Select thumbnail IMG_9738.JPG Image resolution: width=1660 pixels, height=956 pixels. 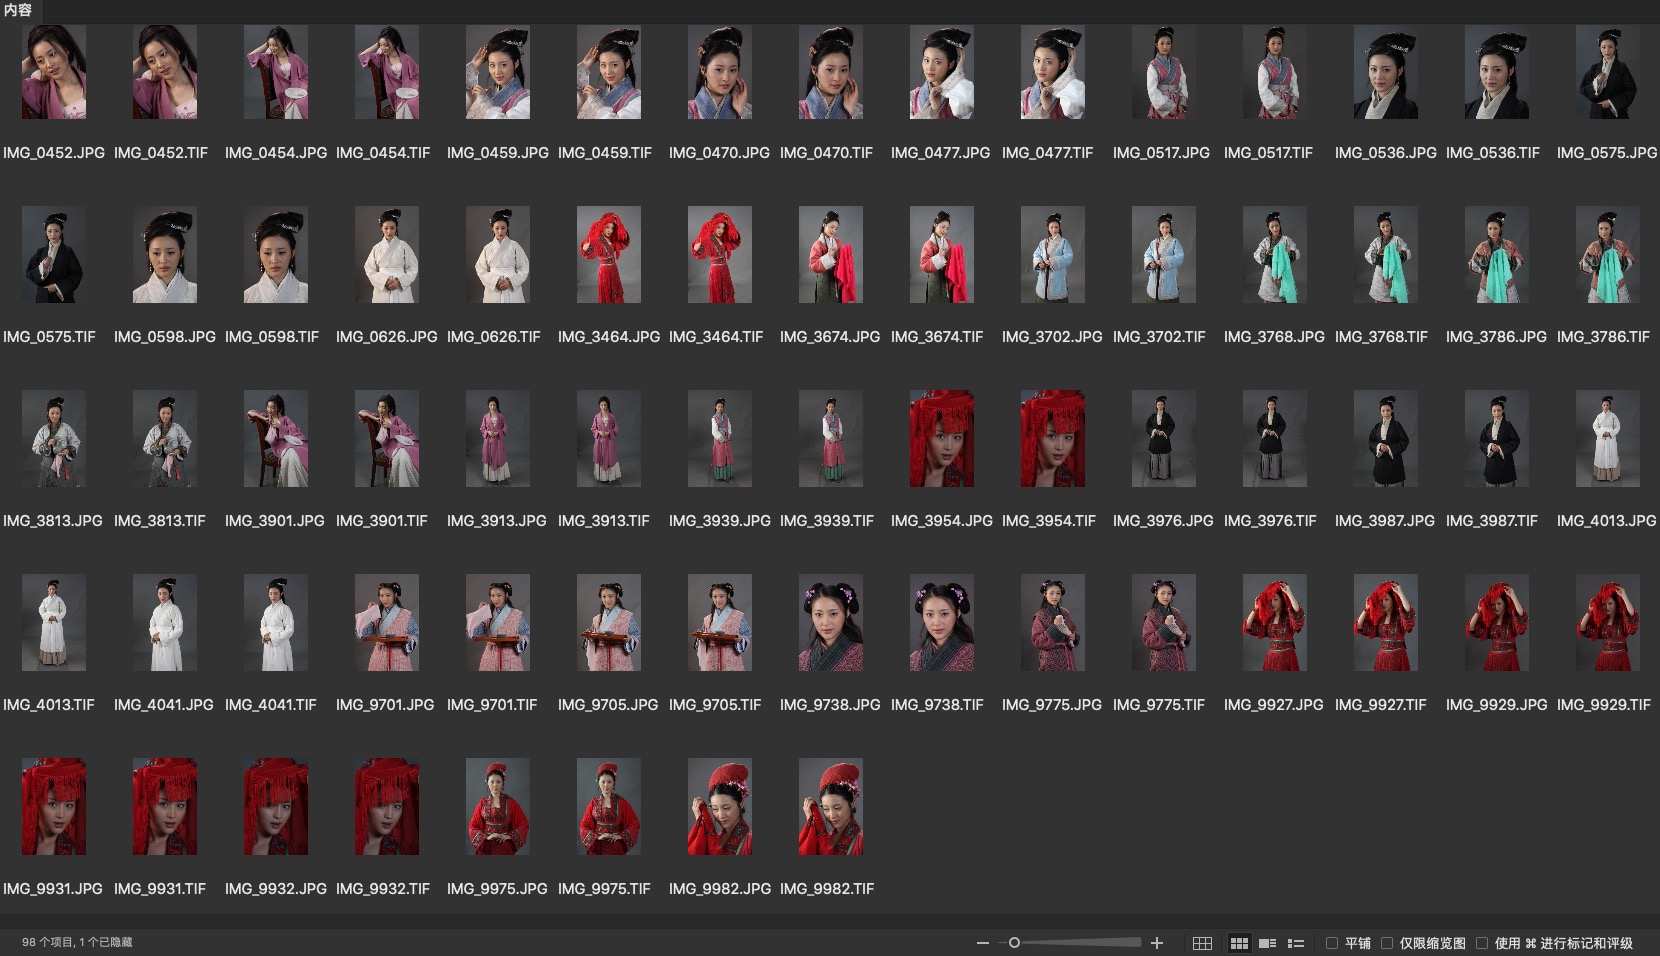[830, 623]
